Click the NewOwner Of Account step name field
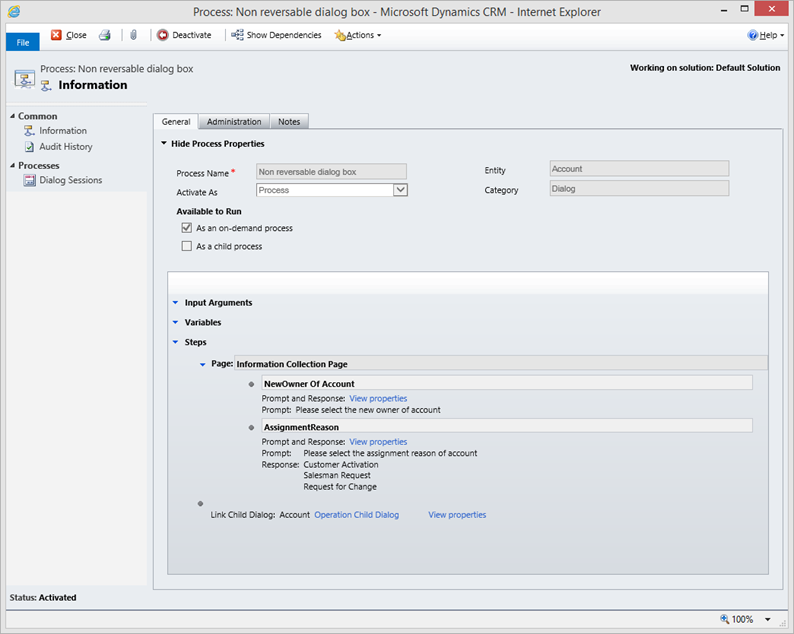 coord(507,383)
